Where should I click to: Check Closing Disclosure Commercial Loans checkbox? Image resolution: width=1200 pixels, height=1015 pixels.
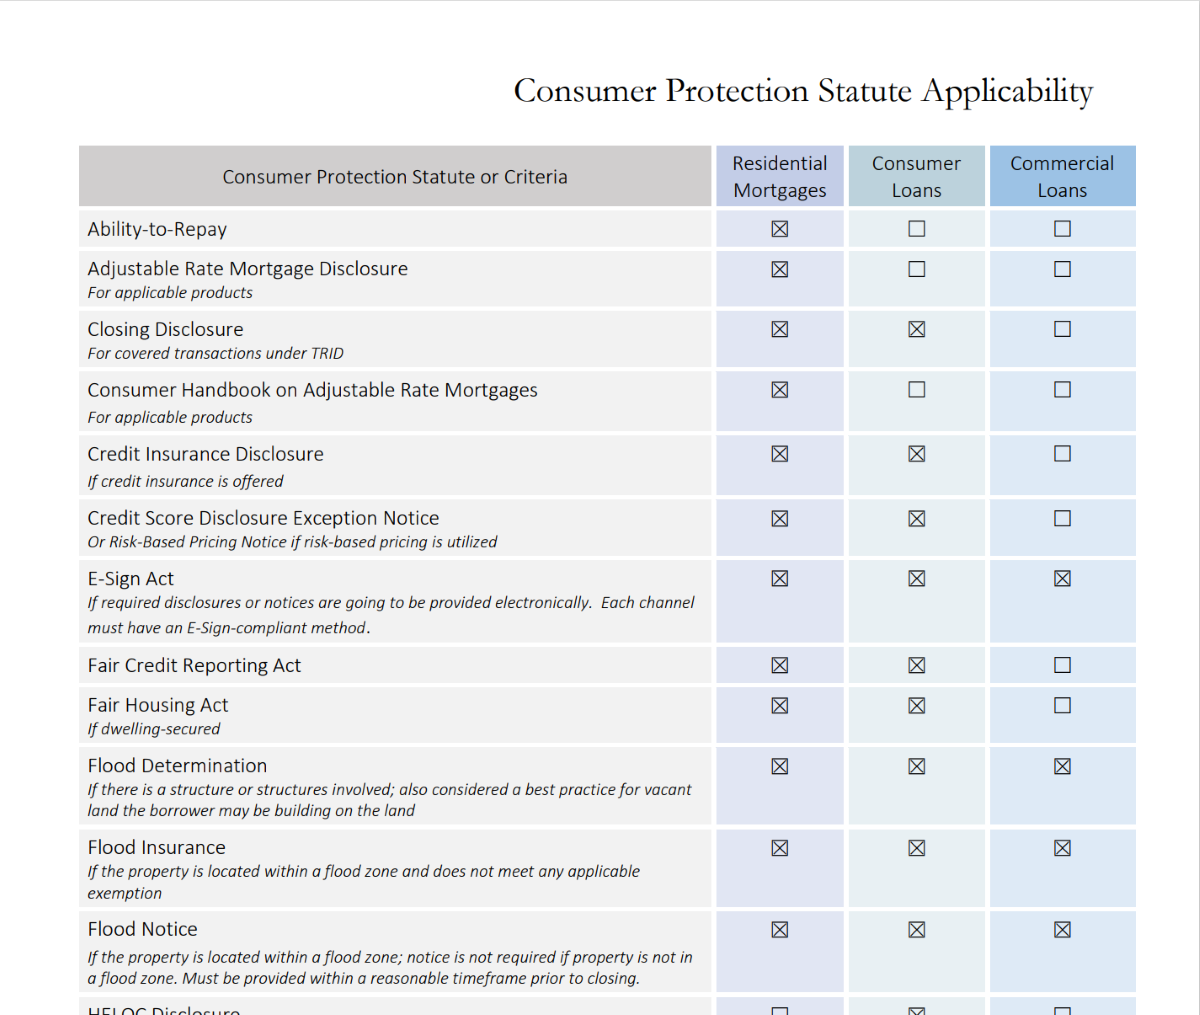point(1062,329)
